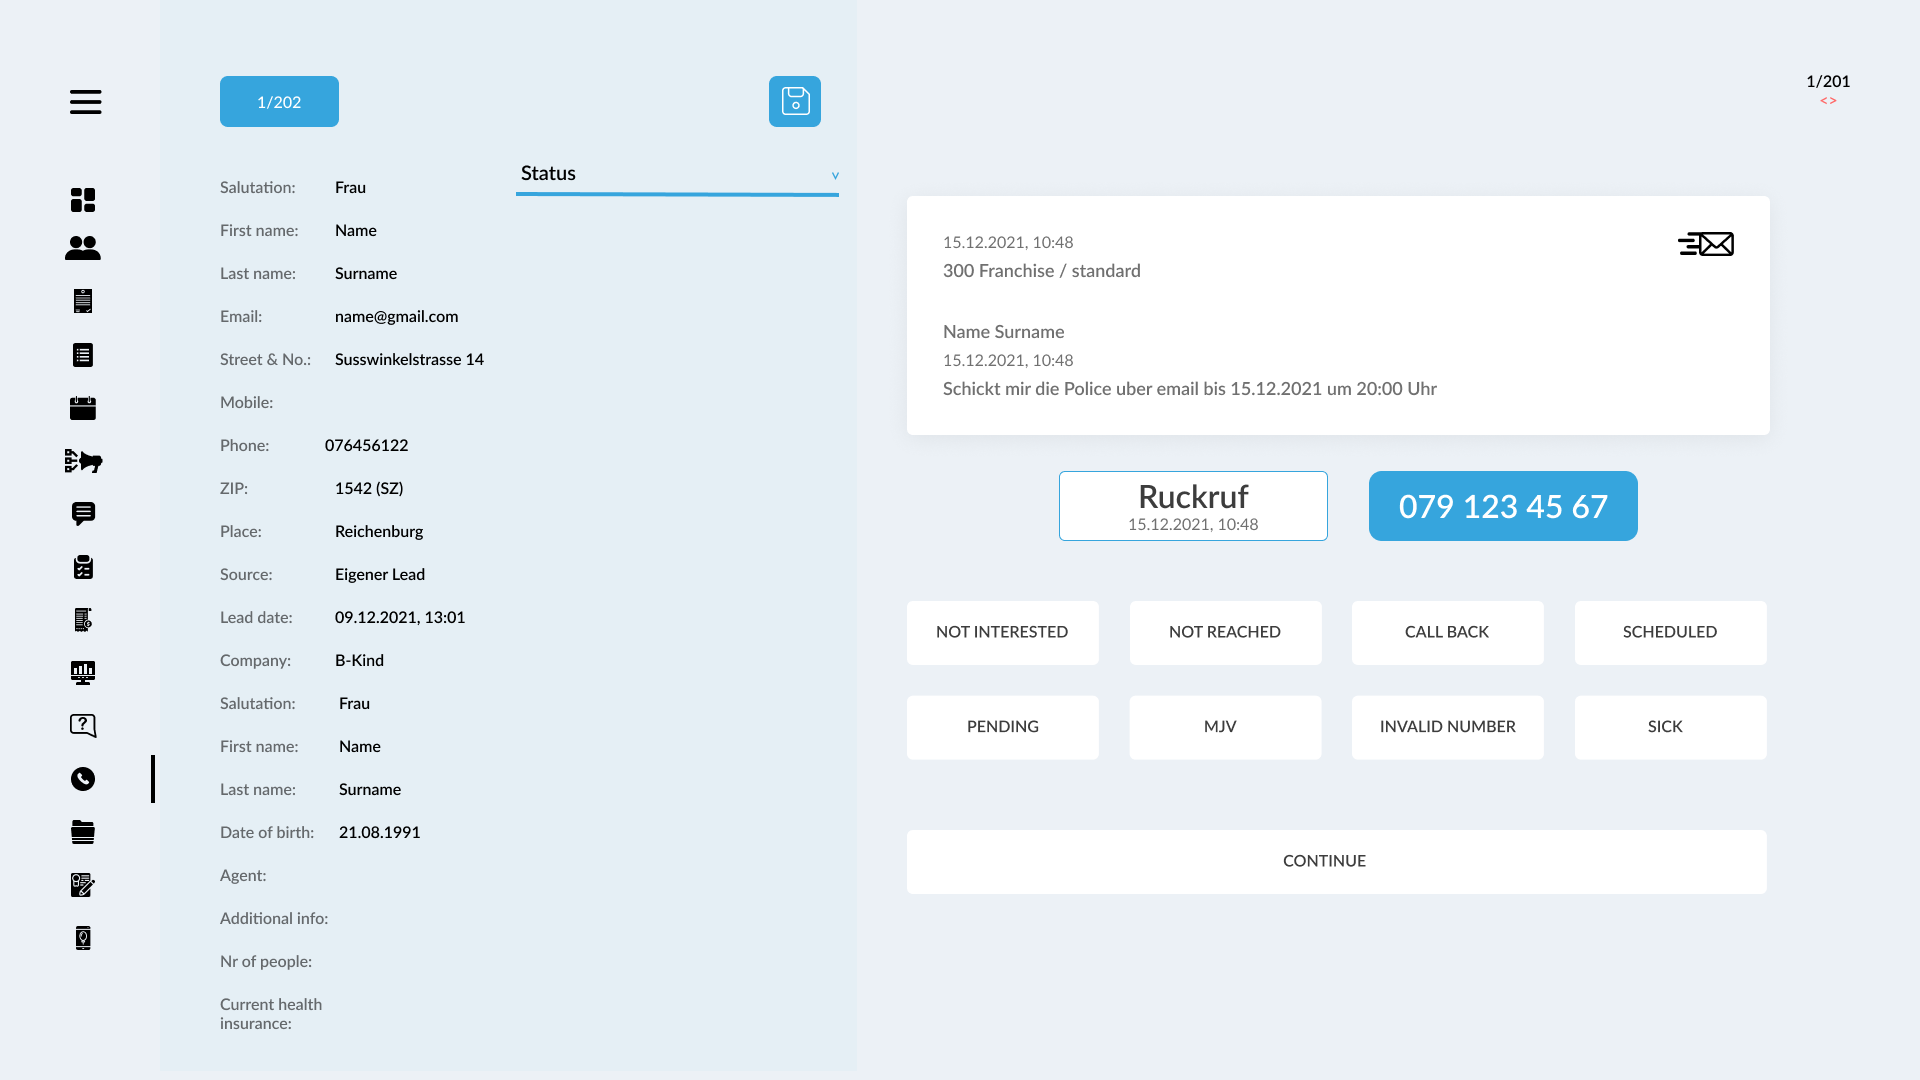Click the save floppy disk icon
The width and height of the screenshot is (1920, 1080).
(795, 102)
